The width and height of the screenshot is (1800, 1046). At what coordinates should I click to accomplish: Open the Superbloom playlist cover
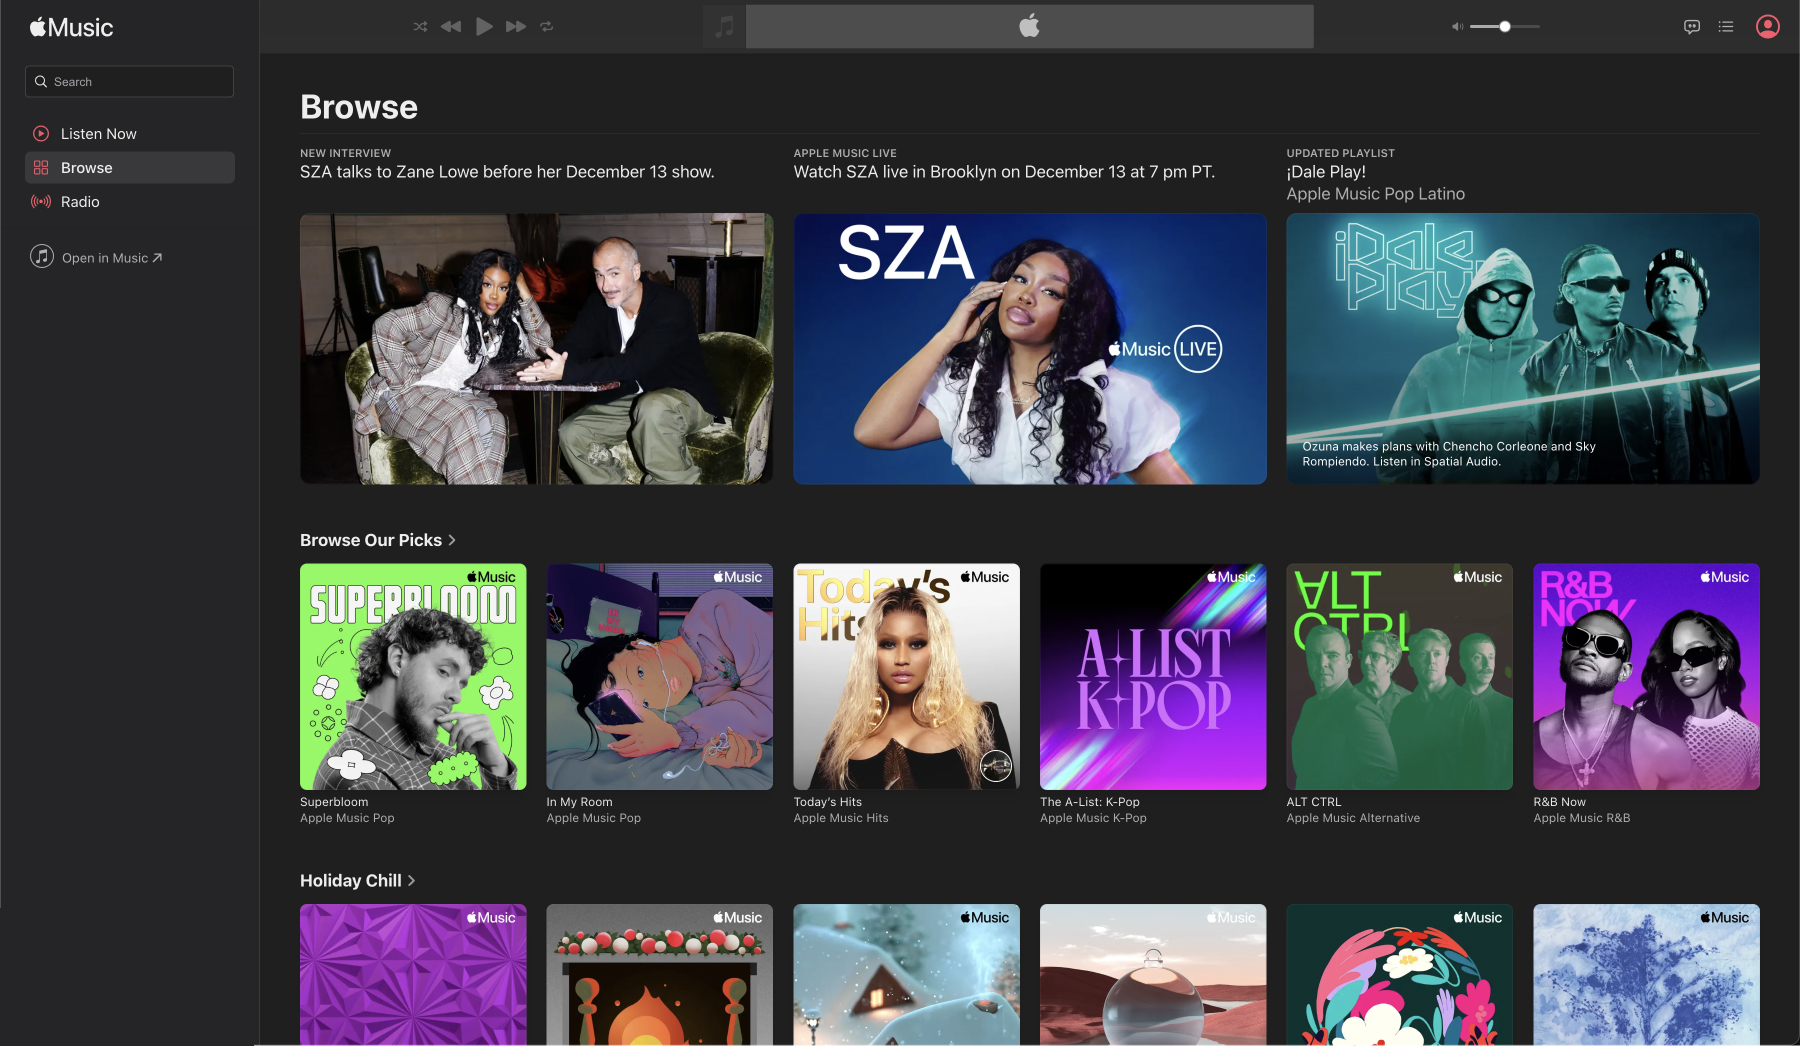(x=413, y=677)
